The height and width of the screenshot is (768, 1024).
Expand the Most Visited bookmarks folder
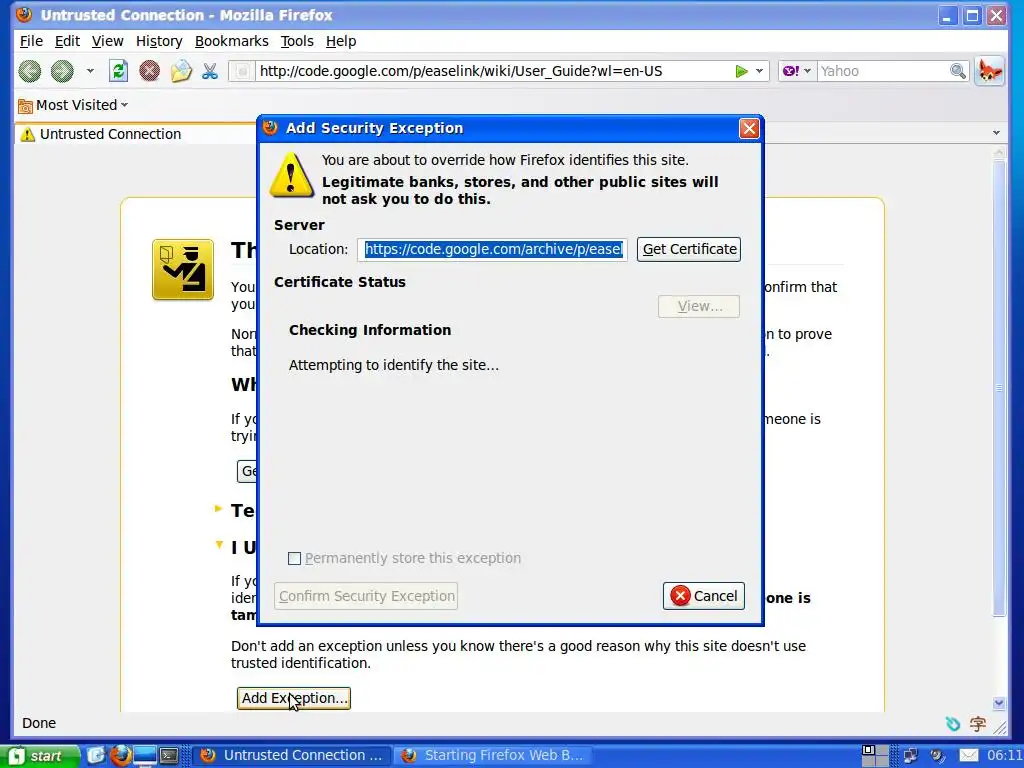tap(73, 105)
